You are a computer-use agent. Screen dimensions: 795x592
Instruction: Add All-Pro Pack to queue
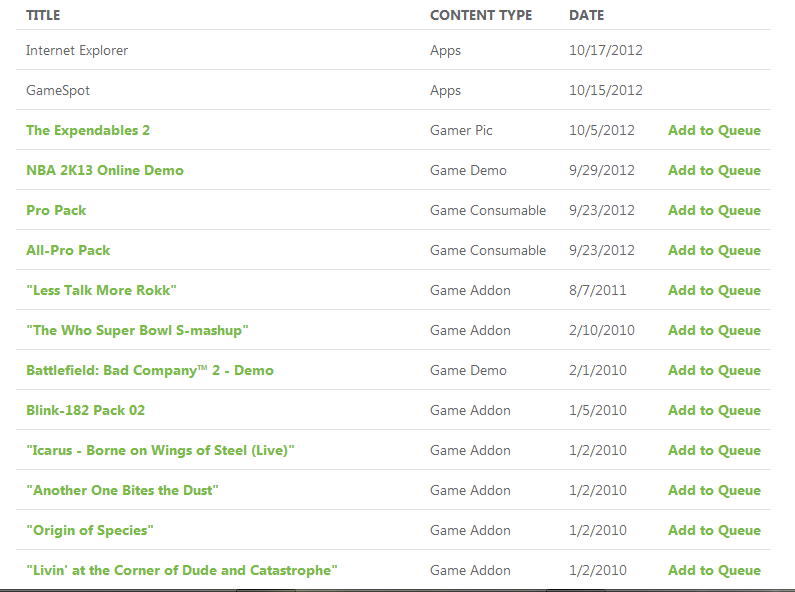[714, 250]
